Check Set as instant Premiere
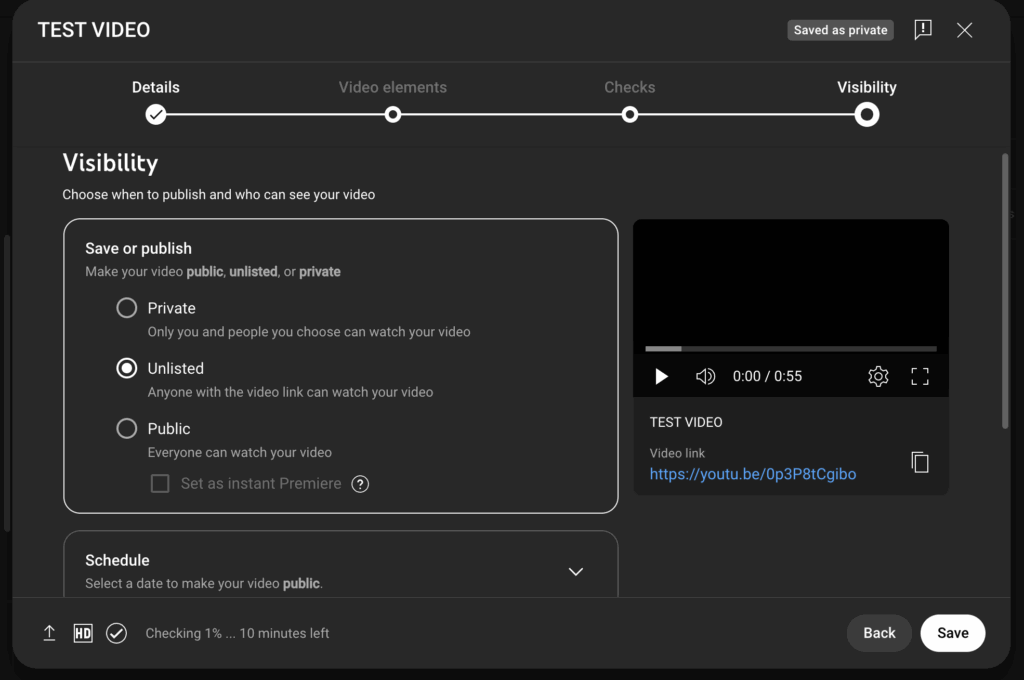 point(160,483)
